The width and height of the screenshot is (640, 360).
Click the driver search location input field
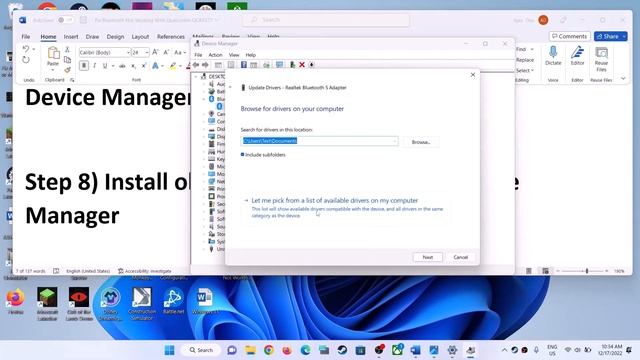click(x=319, y=141)
